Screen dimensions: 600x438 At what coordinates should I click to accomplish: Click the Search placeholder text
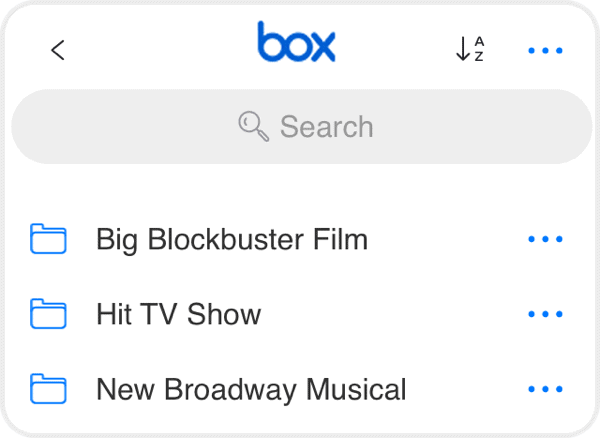[326, 127]
